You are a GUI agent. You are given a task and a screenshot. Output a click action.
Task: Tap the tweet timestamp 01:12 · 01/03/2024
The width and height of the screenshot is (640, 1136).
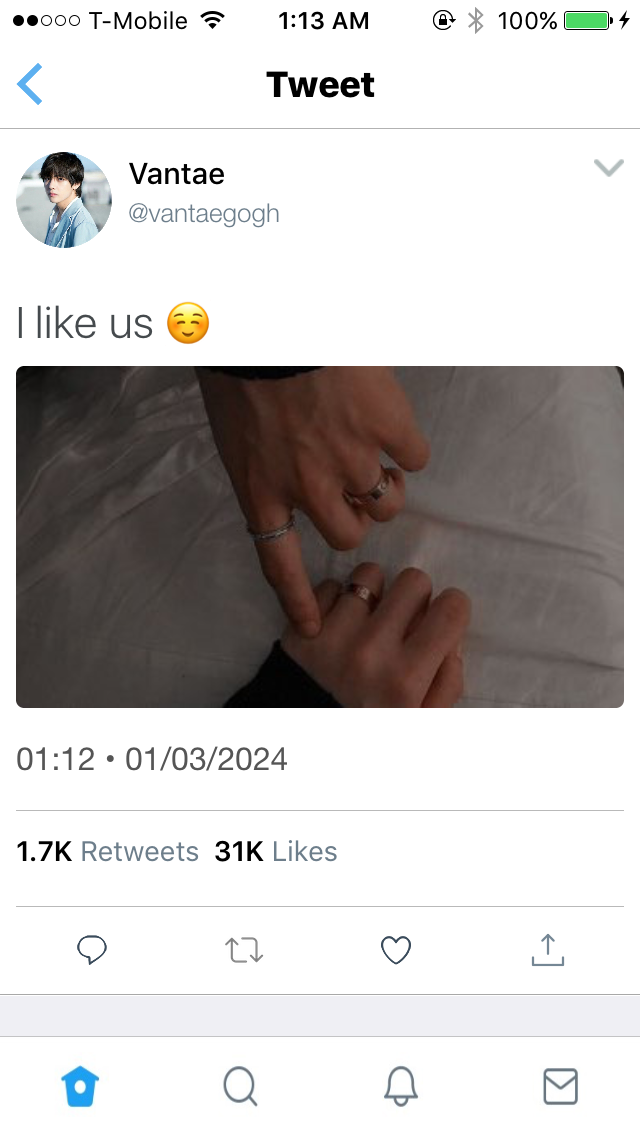151,759
